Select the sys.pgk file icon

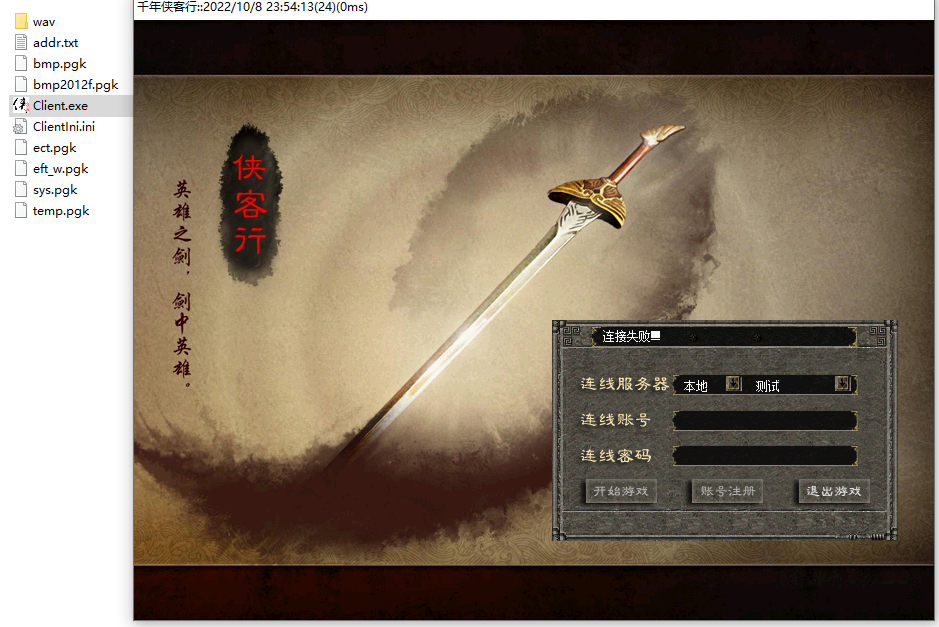coord(21,189)
